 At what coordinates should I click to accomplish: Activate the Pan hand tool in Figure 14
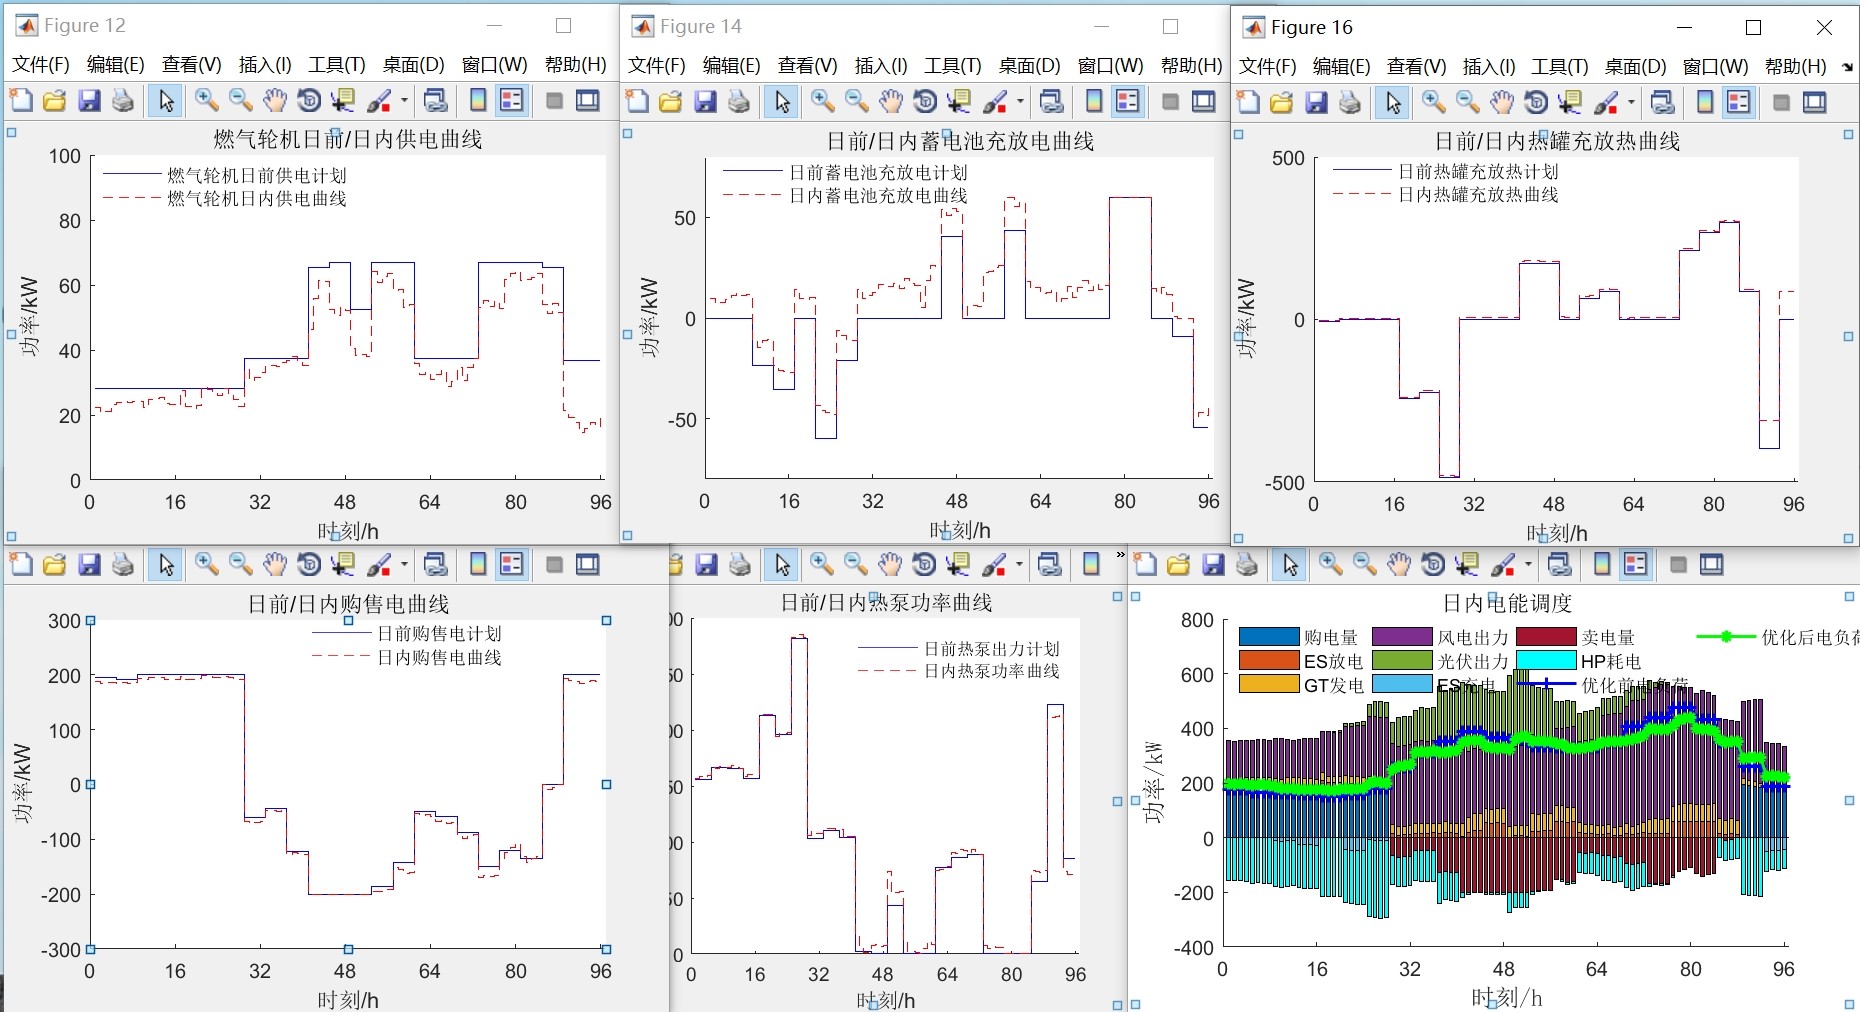pyautogui.click(x=891, y=101)
